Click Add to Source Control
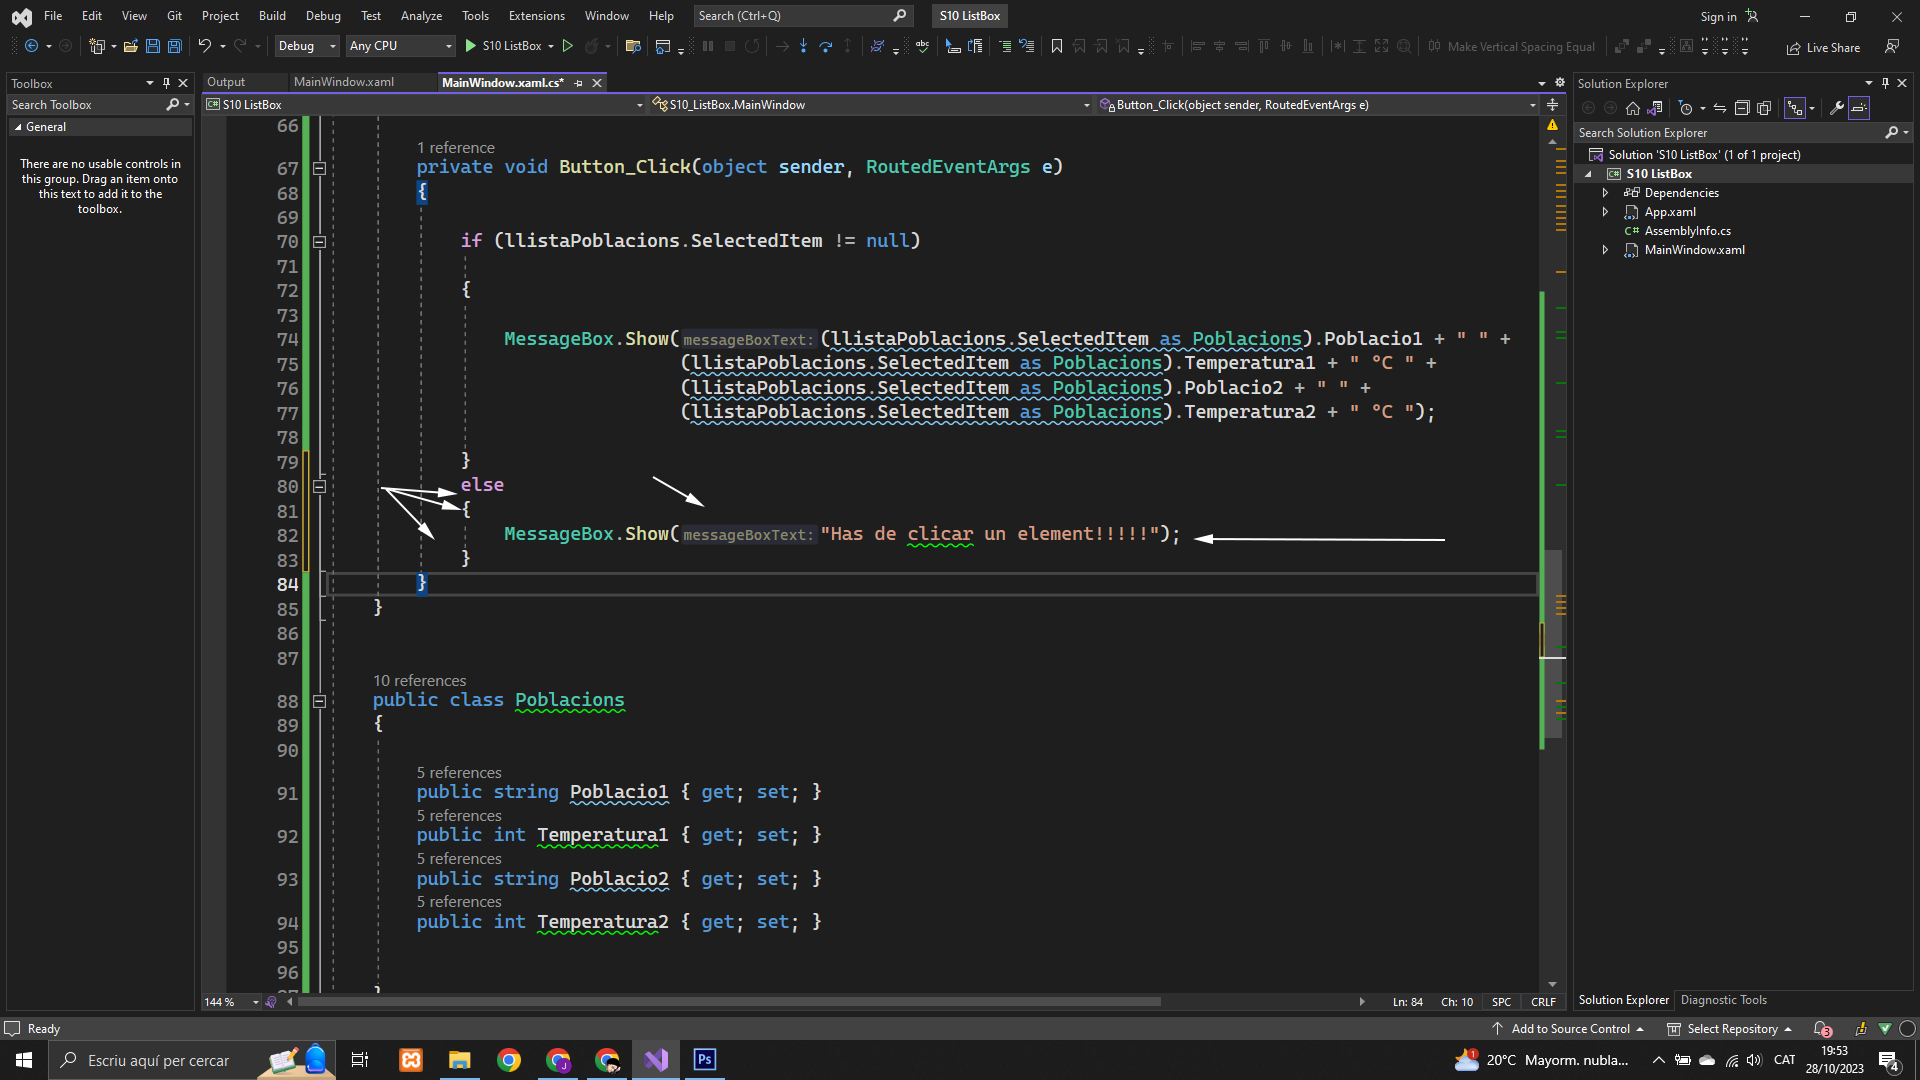The width and height of the screenshot is (1920, 1080). tap(1570, 1029)
